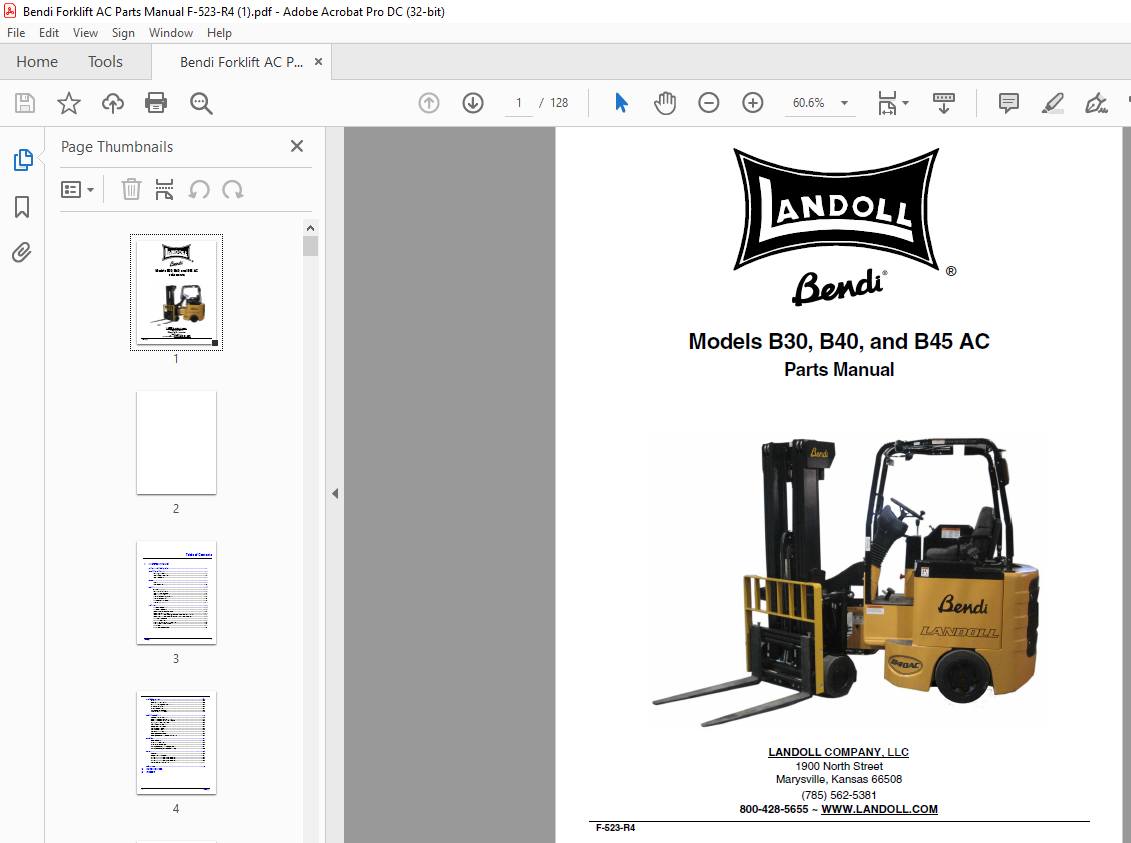Click the WWW.LANDOLL.COM link
This screenshot has height=843, width=1131.
pos(879,809)
